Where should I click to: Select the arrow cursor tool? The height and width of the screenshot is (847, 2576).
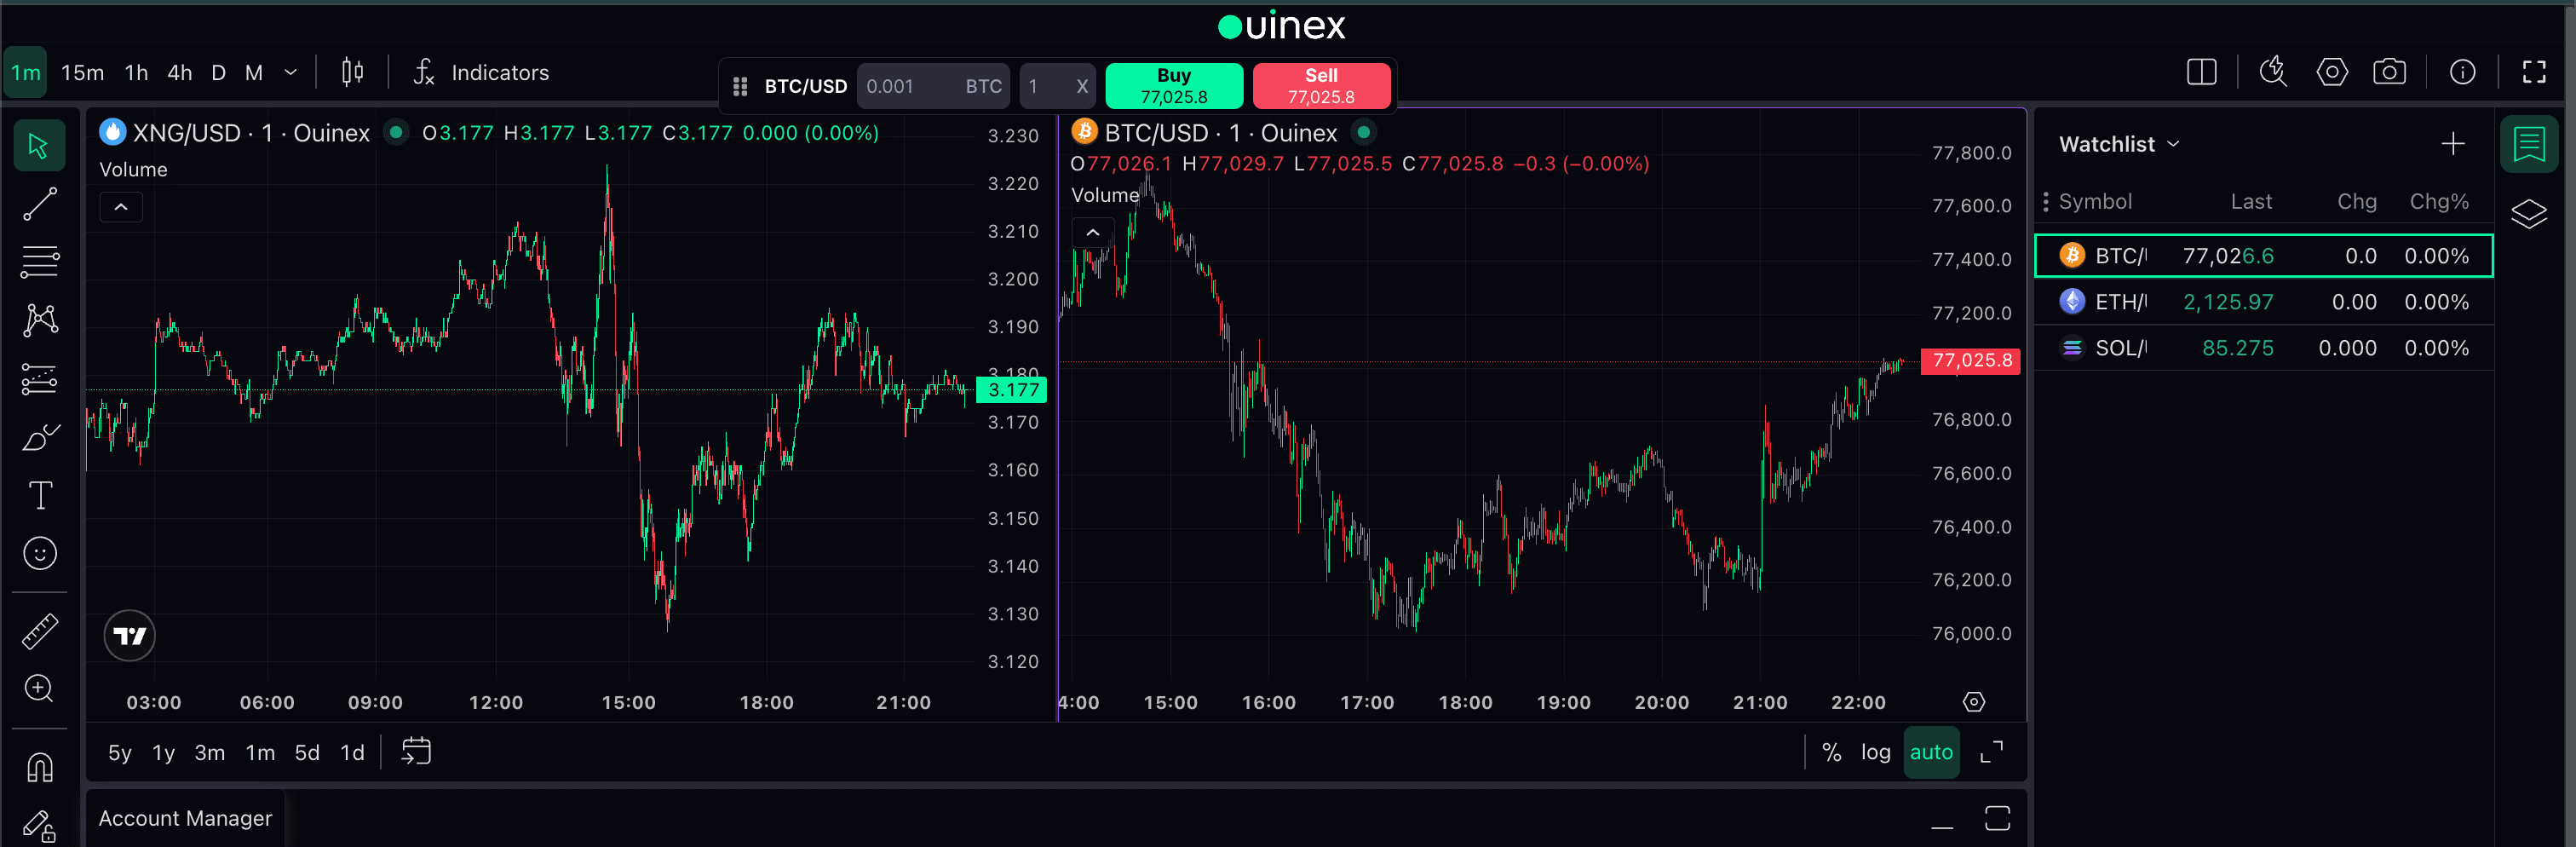pyautogui.click(x=39, y=146)
